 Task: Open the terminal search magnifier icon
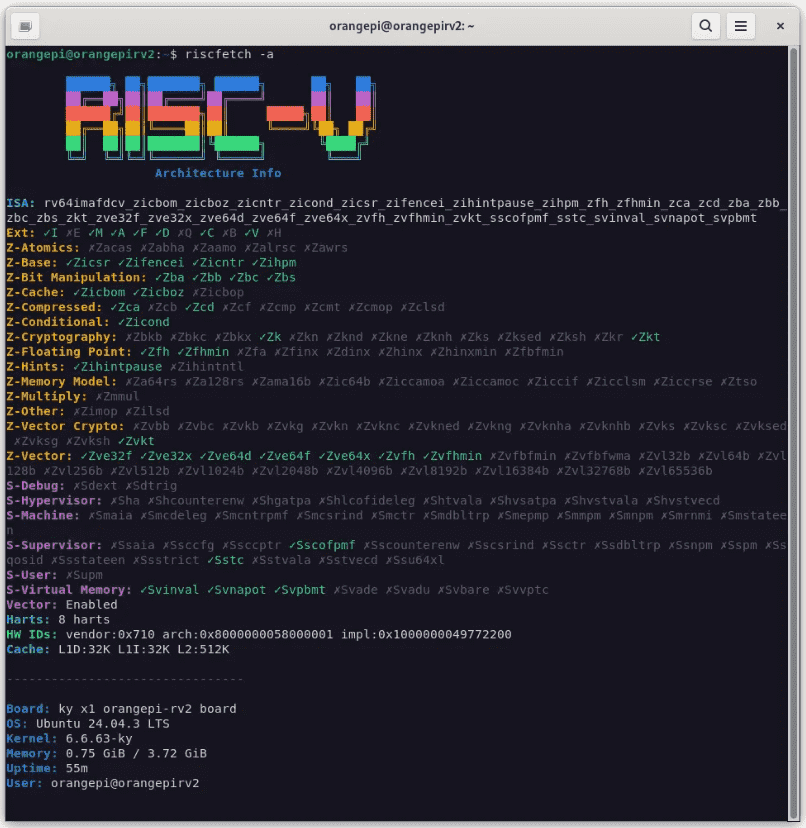point(706,26)
